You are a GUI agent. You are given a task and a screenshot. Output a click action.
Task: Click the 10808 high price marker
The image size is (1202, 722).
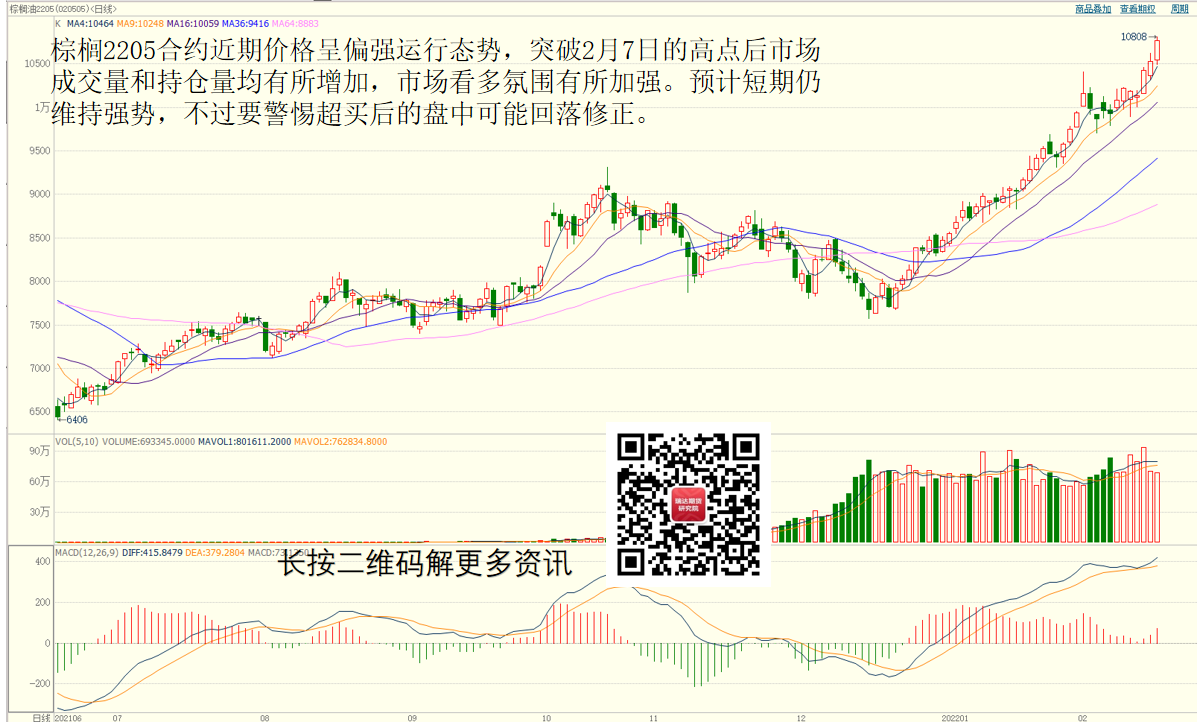pyautogui.click(x=1135, y=36)
